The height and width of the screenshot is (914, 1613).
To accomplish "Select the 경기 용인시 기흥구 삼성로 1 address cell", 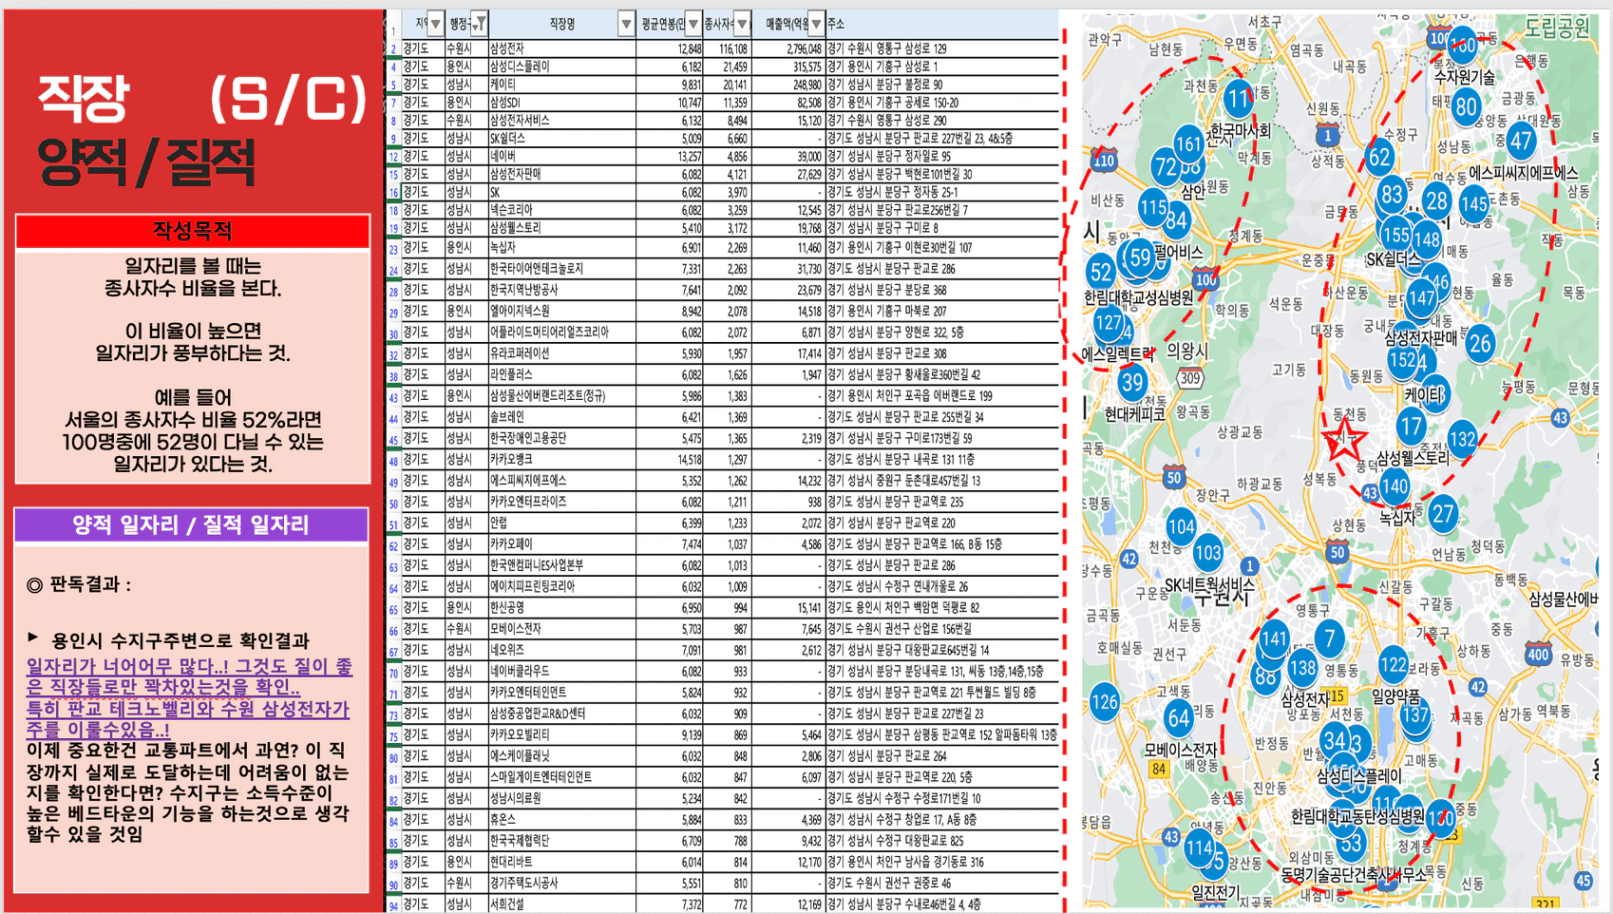I will 941,66.
